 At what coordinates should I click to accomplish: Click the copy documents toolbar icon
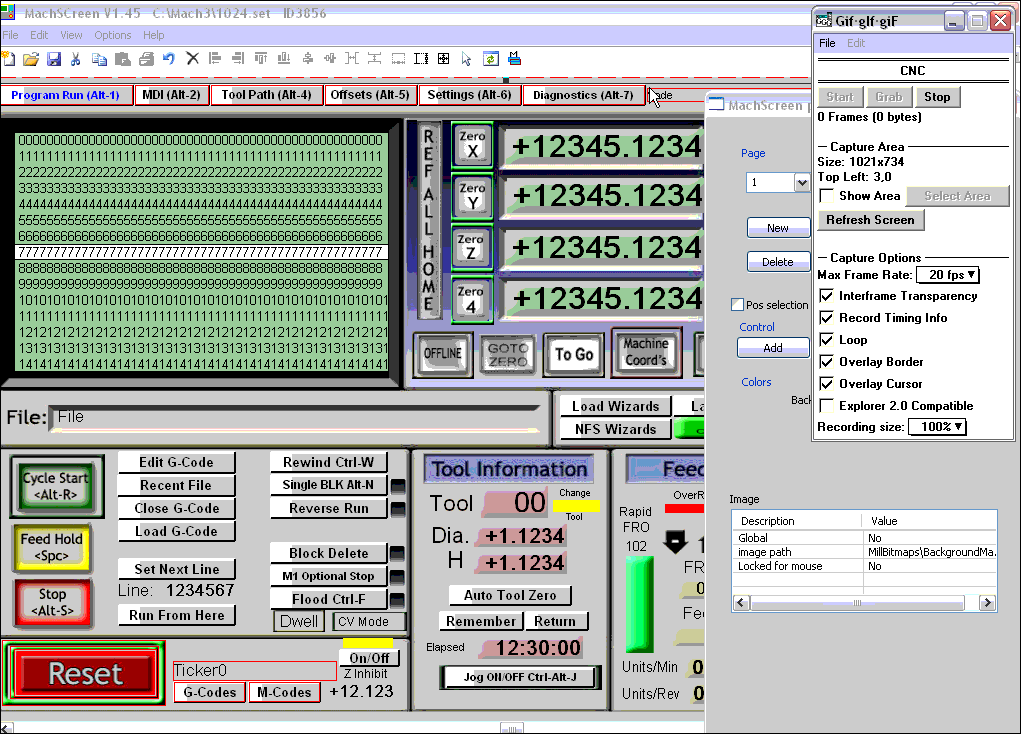point(99,59)
